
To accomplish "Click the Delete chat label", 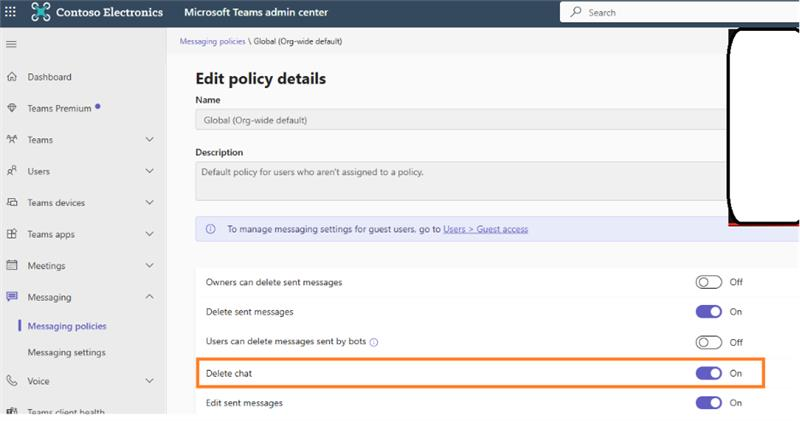I will [229, 374].
